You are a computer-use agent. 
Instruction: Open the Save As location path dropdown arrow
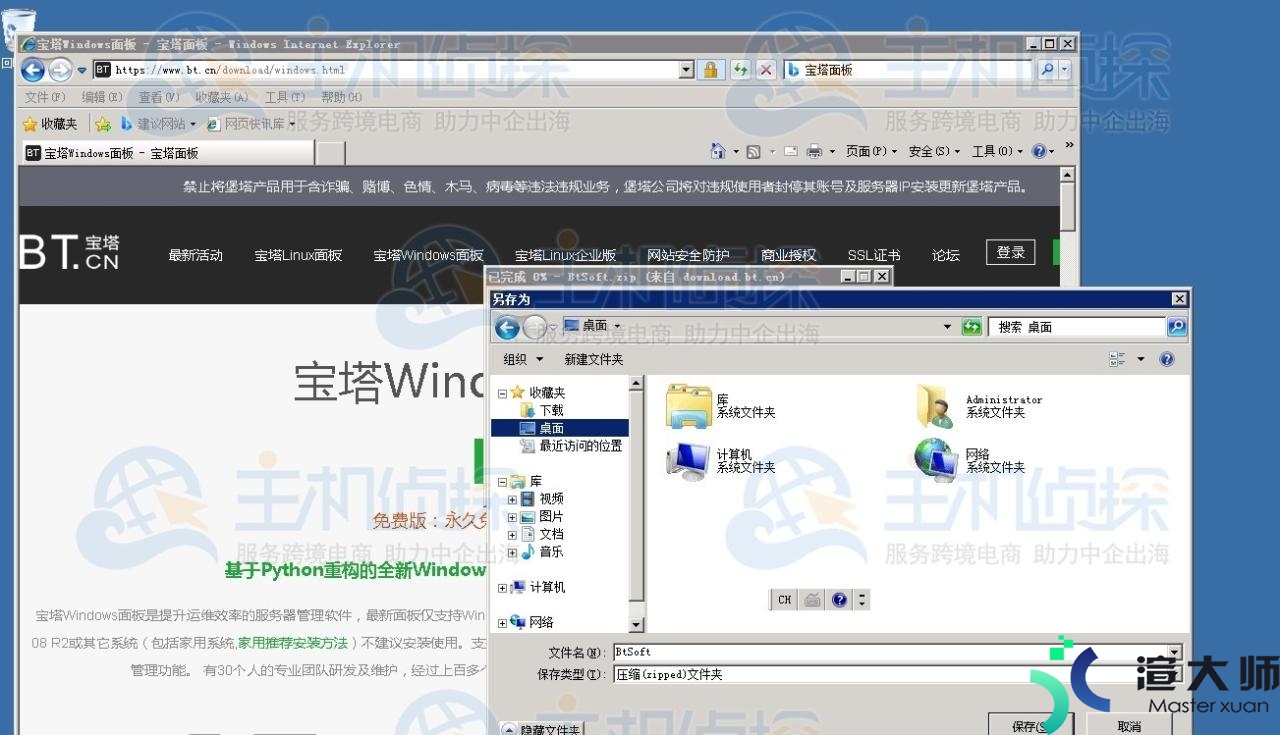click(x=947, y=327)
